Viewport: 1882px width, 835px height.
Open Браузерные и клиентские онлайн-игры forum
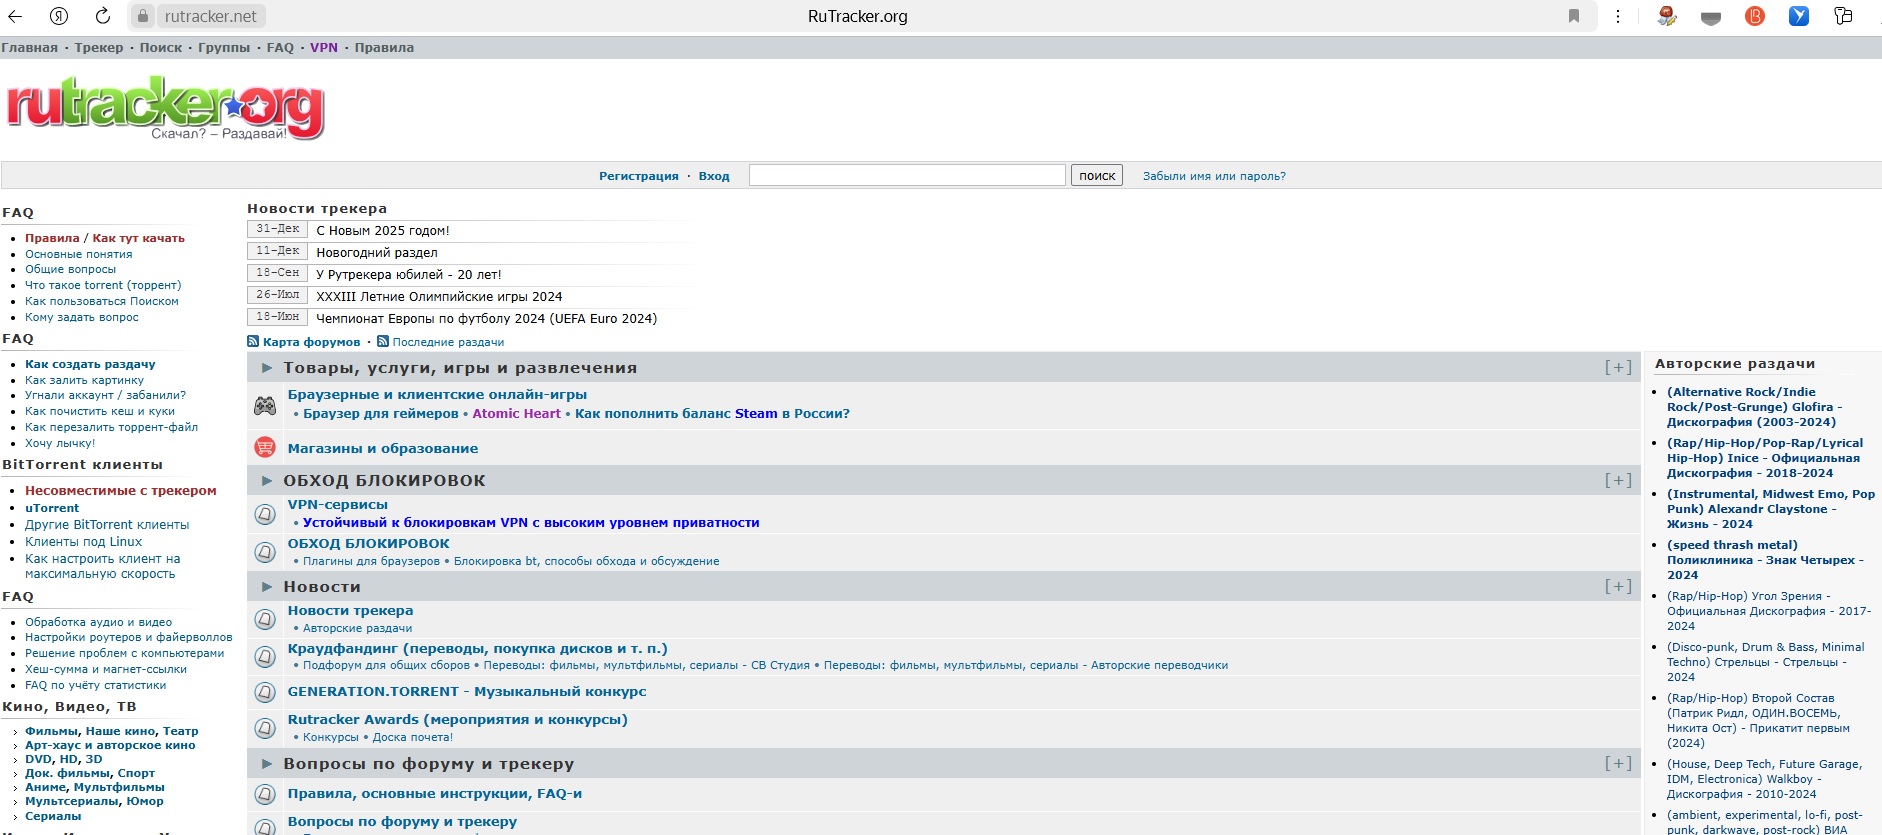point(437,395)
